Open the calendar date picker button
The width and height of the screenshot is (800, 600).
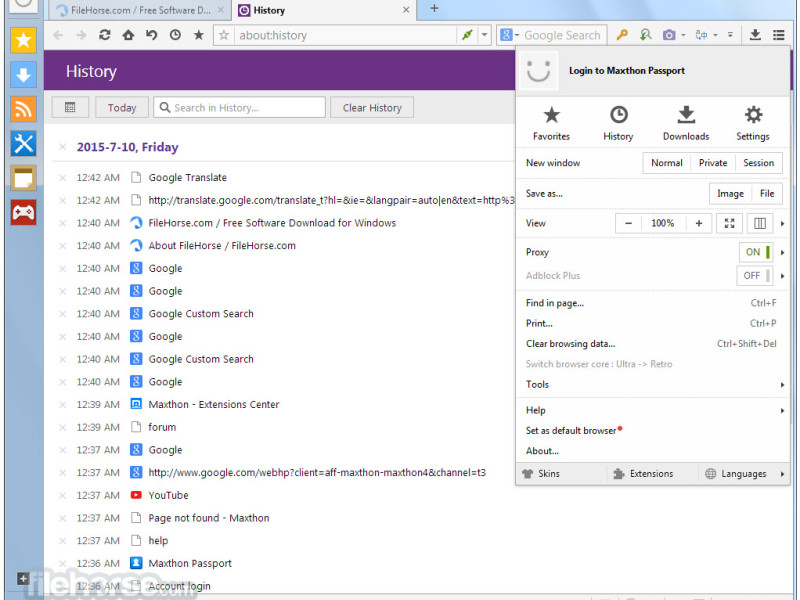[70, 108]
